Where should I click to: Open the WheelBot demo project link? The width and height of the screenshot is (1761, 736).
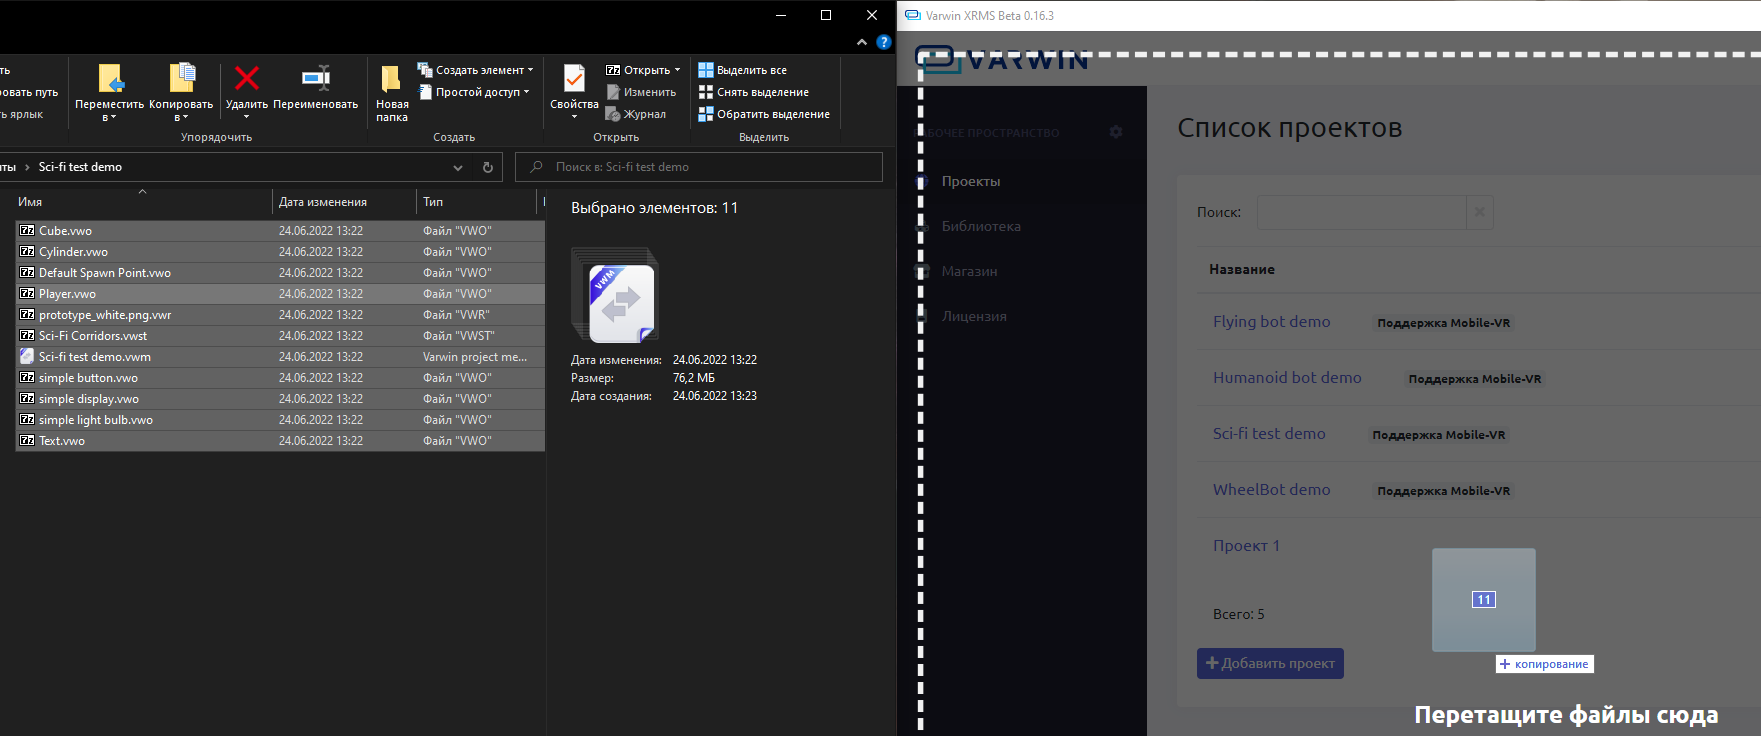click(1271, 490)
